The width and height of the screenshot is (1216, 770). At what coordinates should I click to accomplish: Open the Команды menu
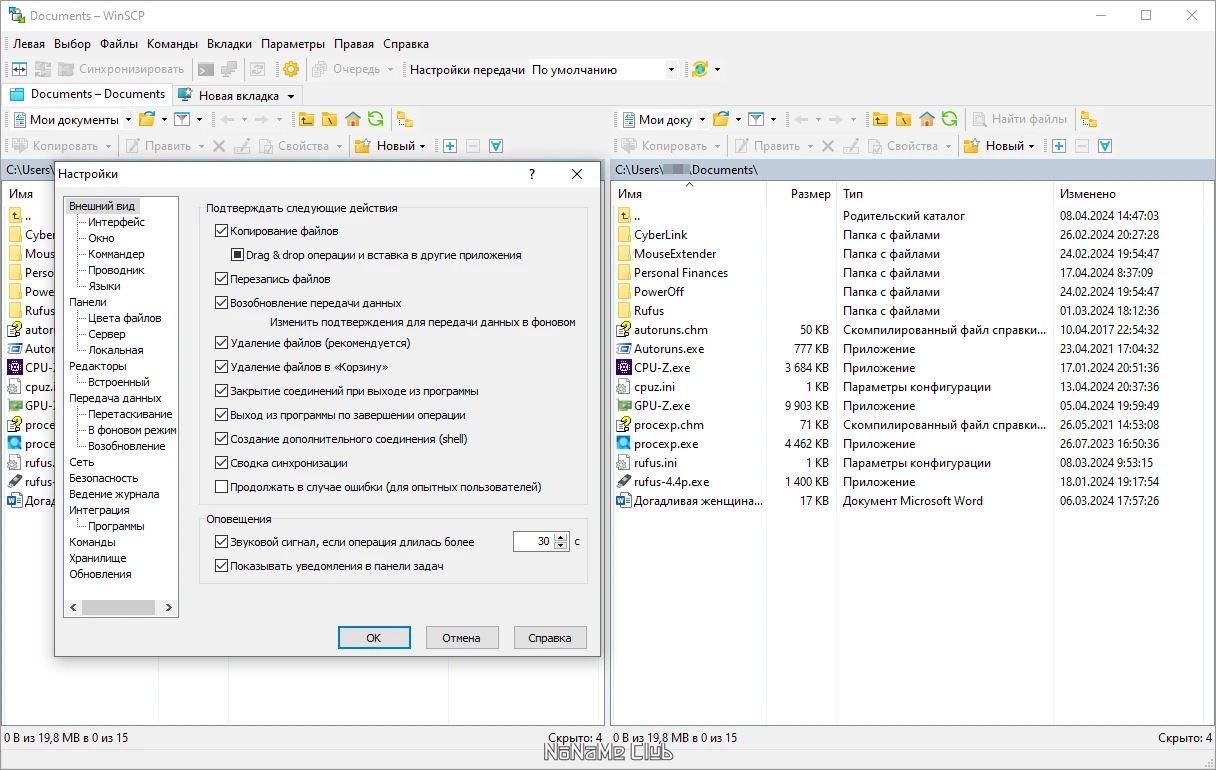pos(172,44)
